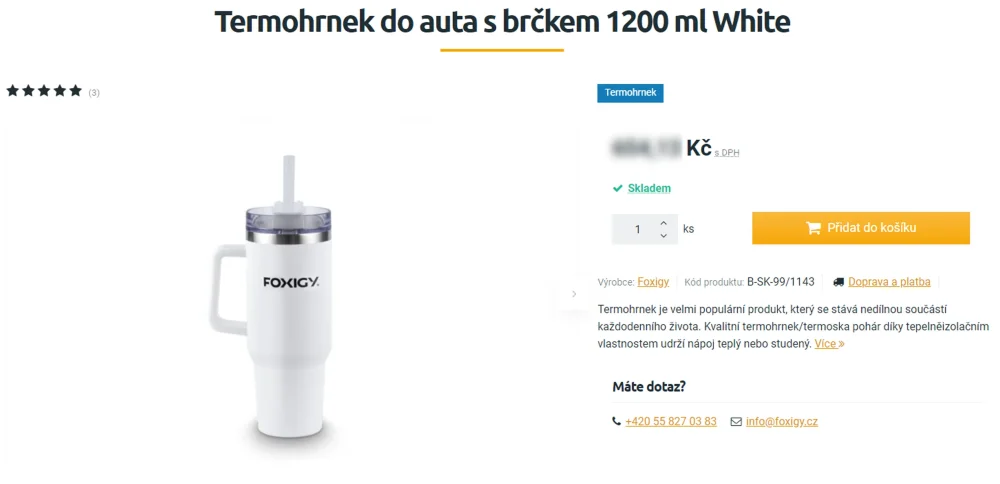
Task: Click the green Skladem checkmark icon
Action: tap(617, 189)
